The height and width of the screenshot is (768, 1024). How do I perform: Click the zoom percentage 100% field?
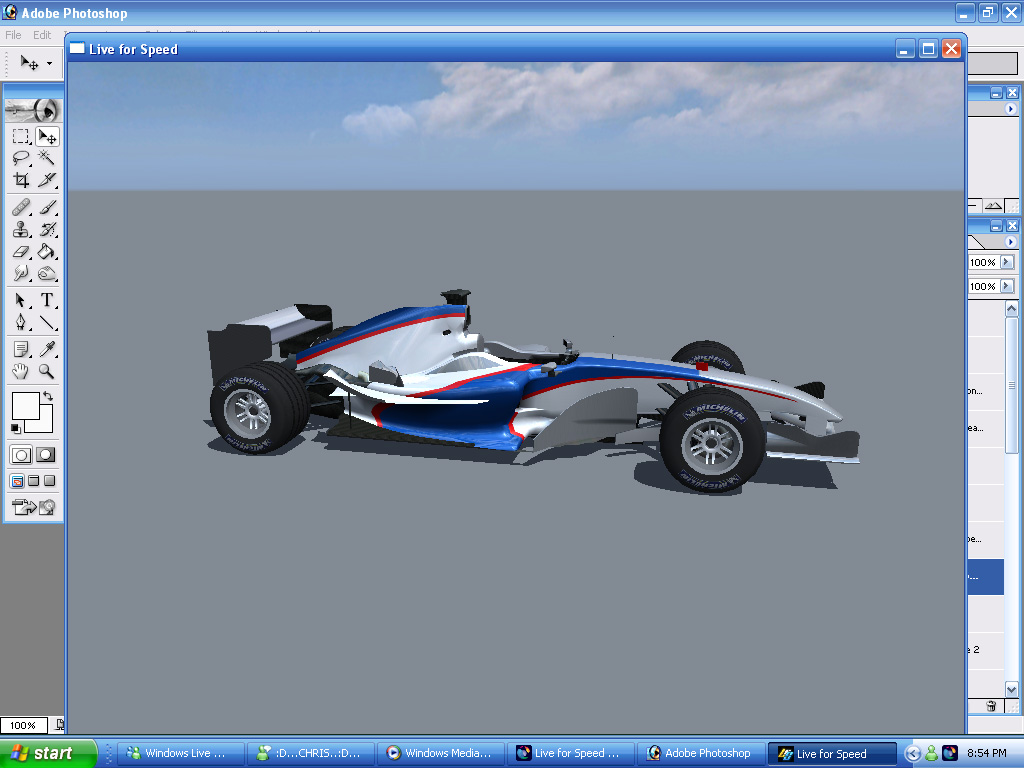(x=24, y=726)
